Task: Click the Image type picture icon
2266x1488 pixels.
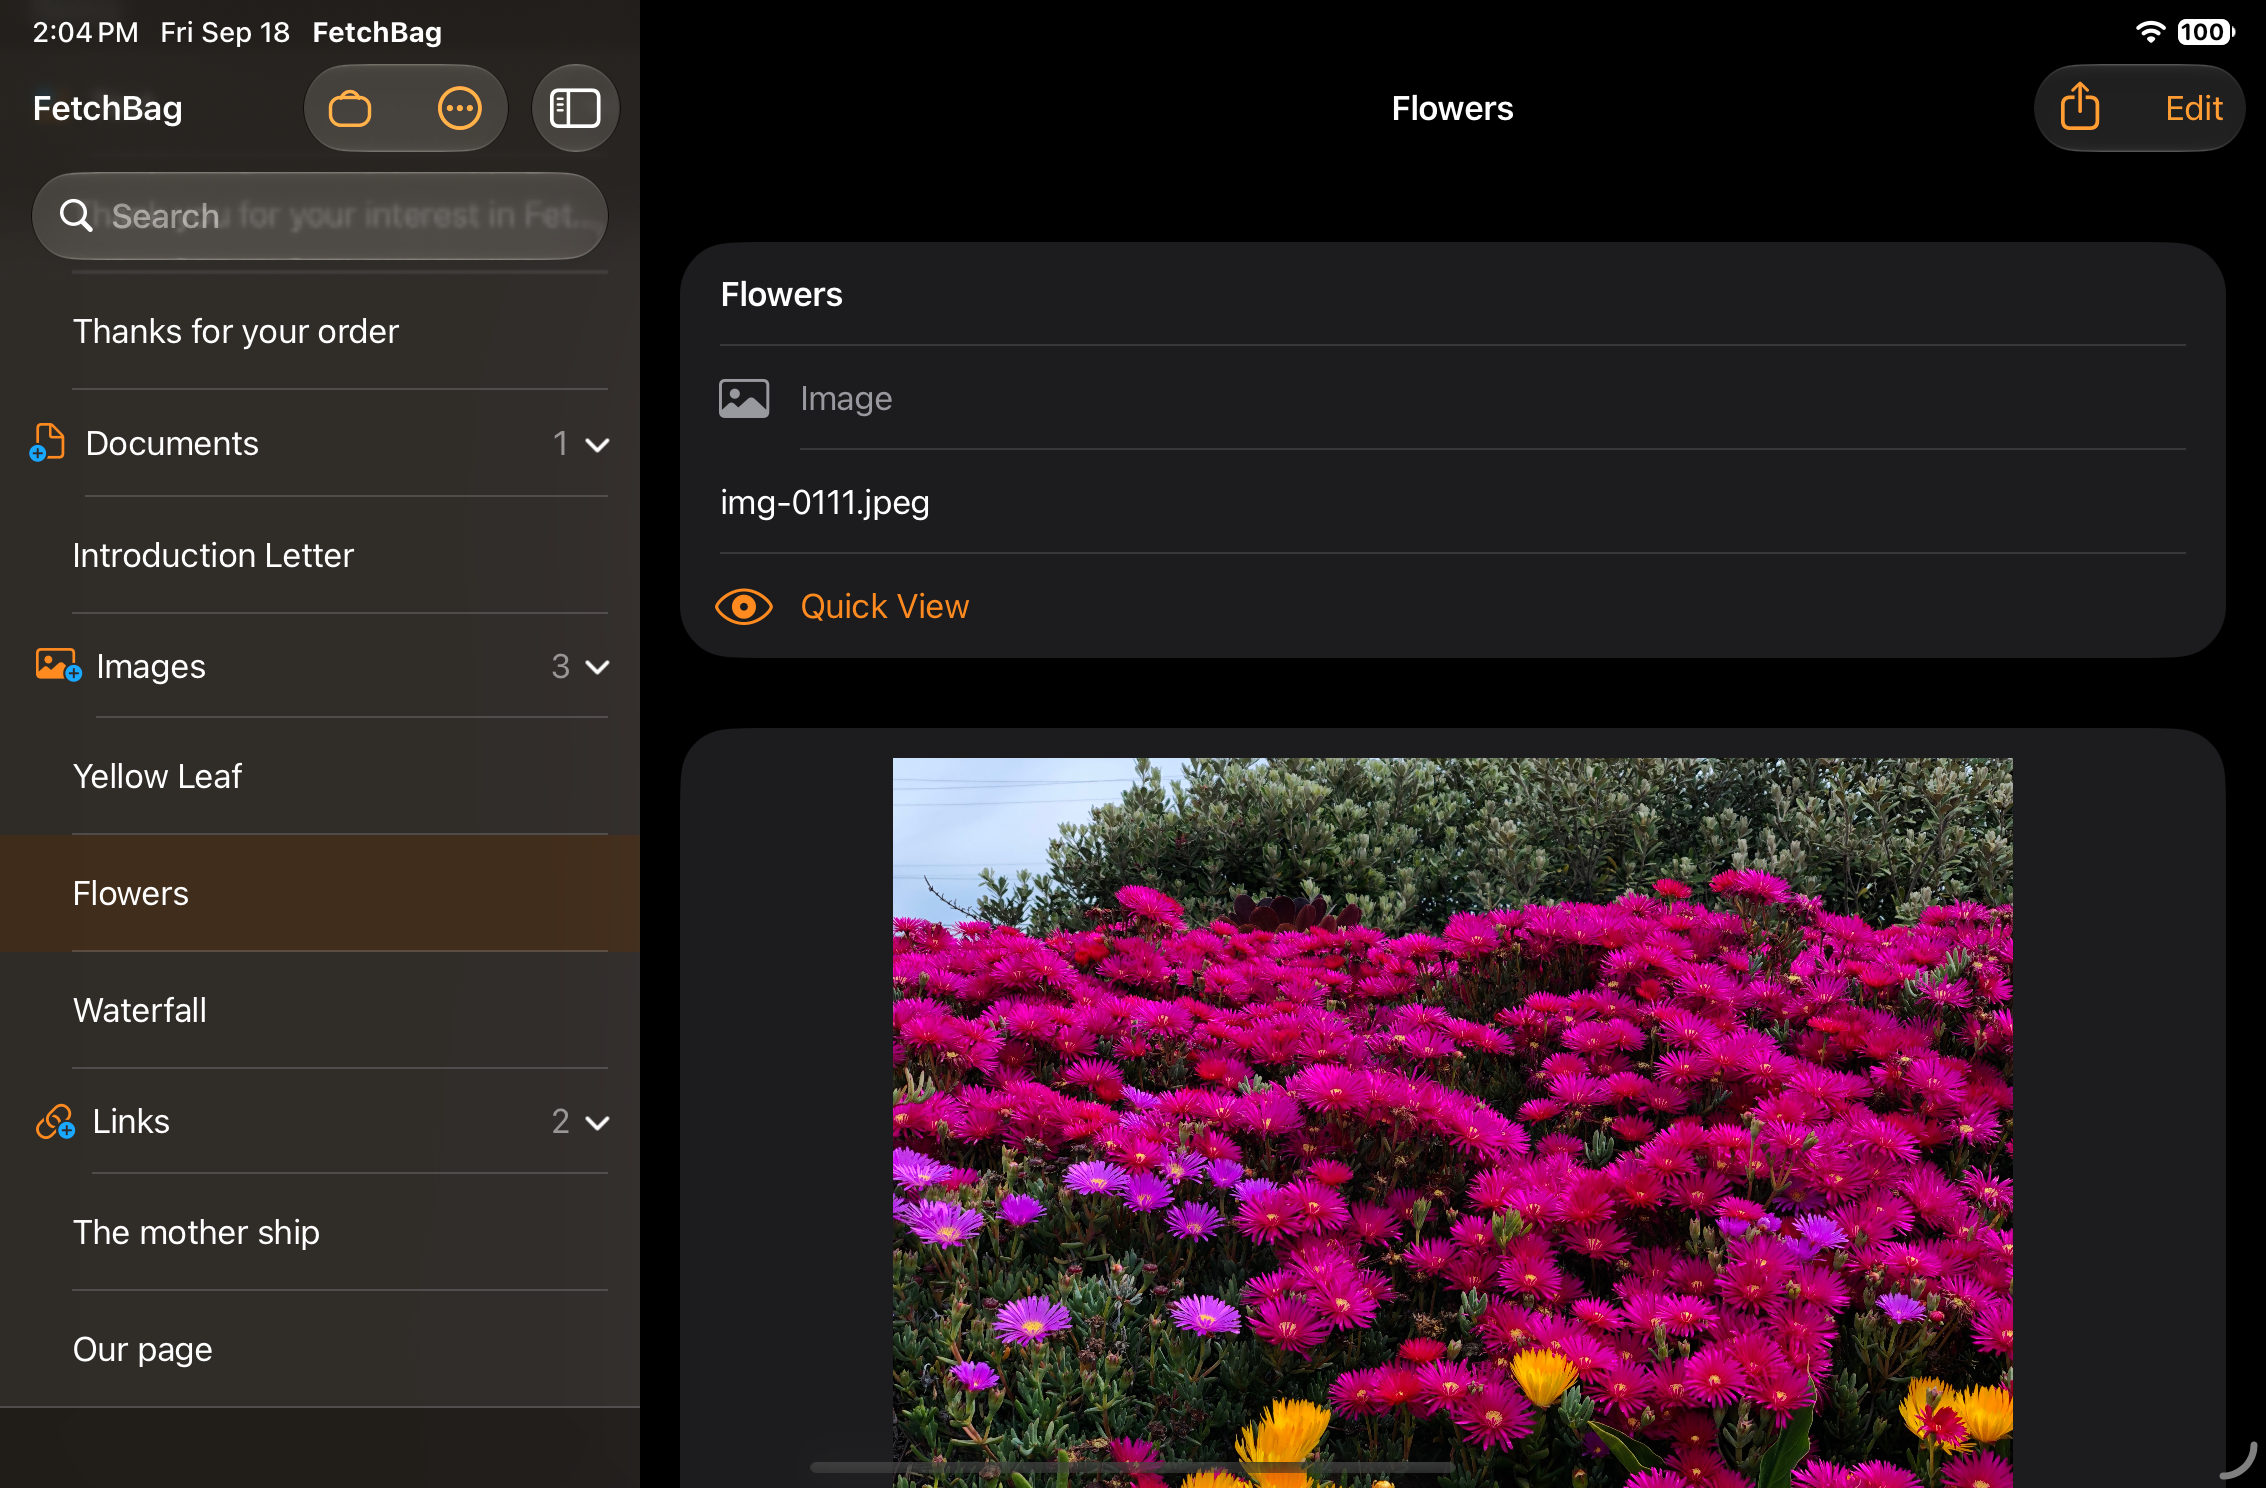Action: coord(744,398)
